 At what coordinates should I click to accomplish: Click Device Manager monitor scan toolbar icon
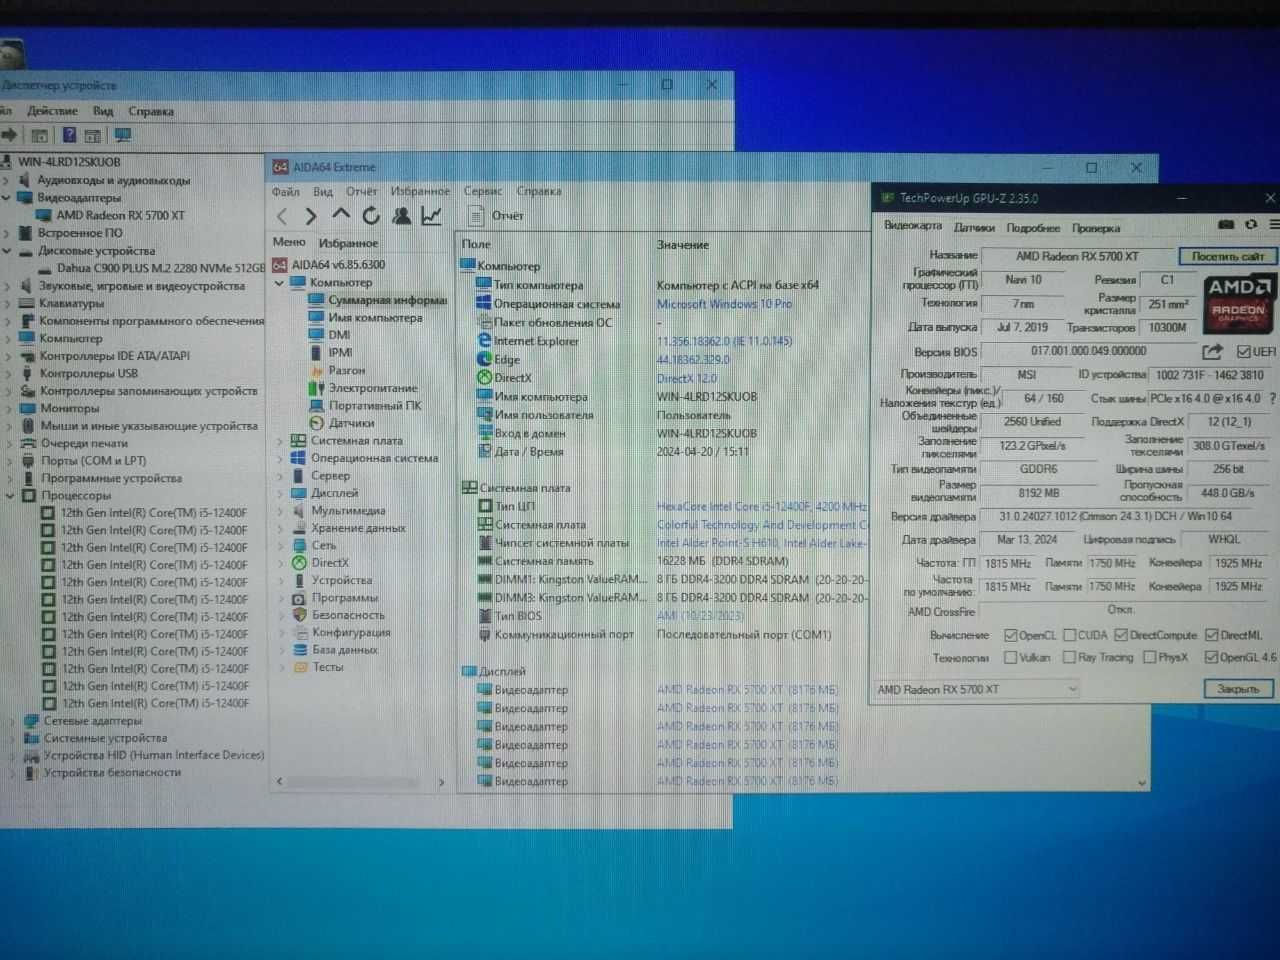[x=123, y=135]
